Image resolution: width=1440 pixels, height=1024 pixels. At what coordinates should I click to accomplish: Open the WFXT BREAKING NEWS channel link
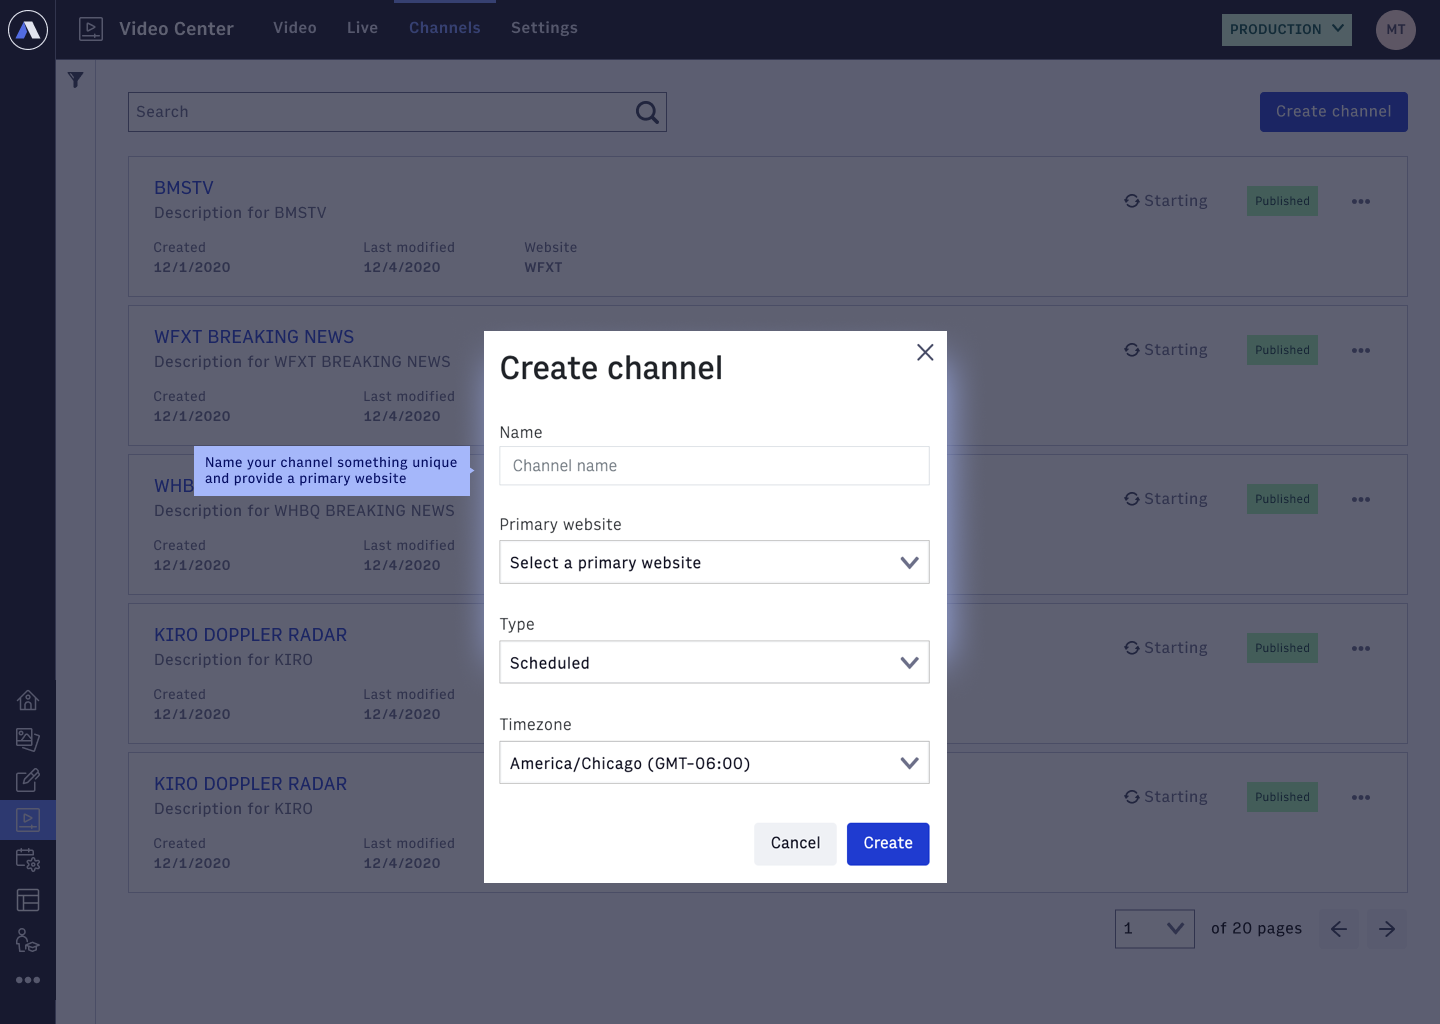pyautogui.click(x=254, y=337)
